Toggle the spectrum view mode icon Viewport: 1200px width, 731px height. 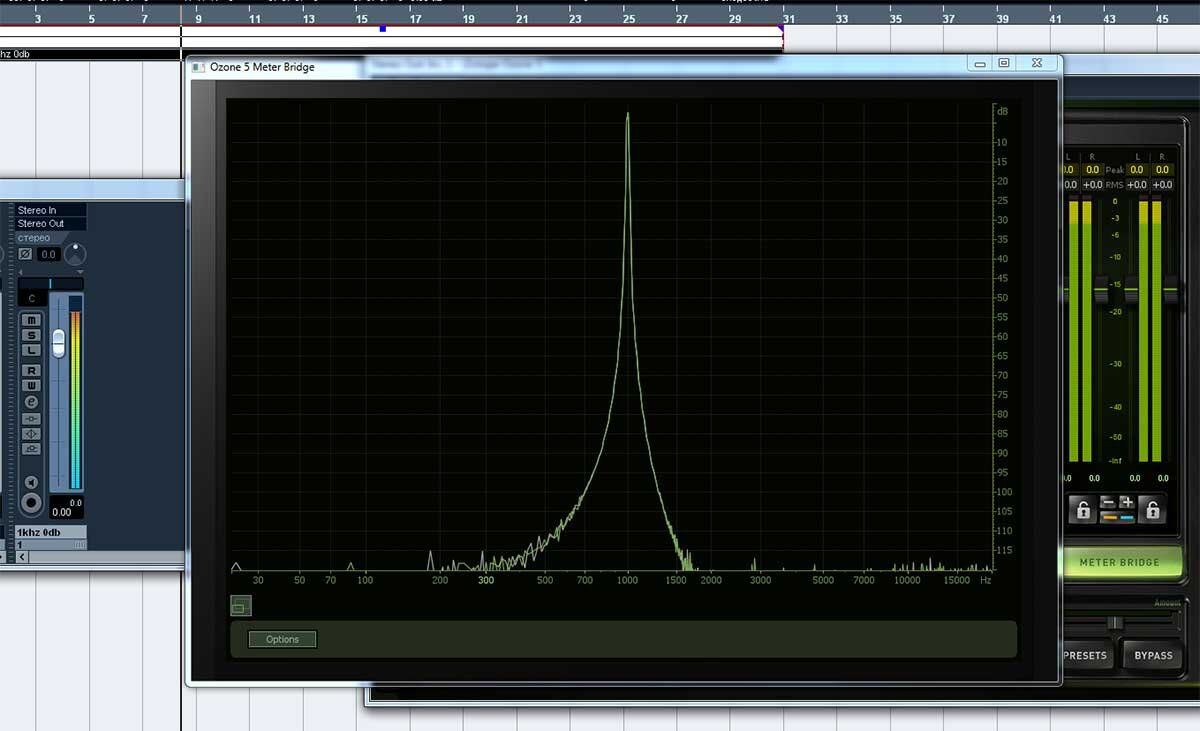[240, 605]
